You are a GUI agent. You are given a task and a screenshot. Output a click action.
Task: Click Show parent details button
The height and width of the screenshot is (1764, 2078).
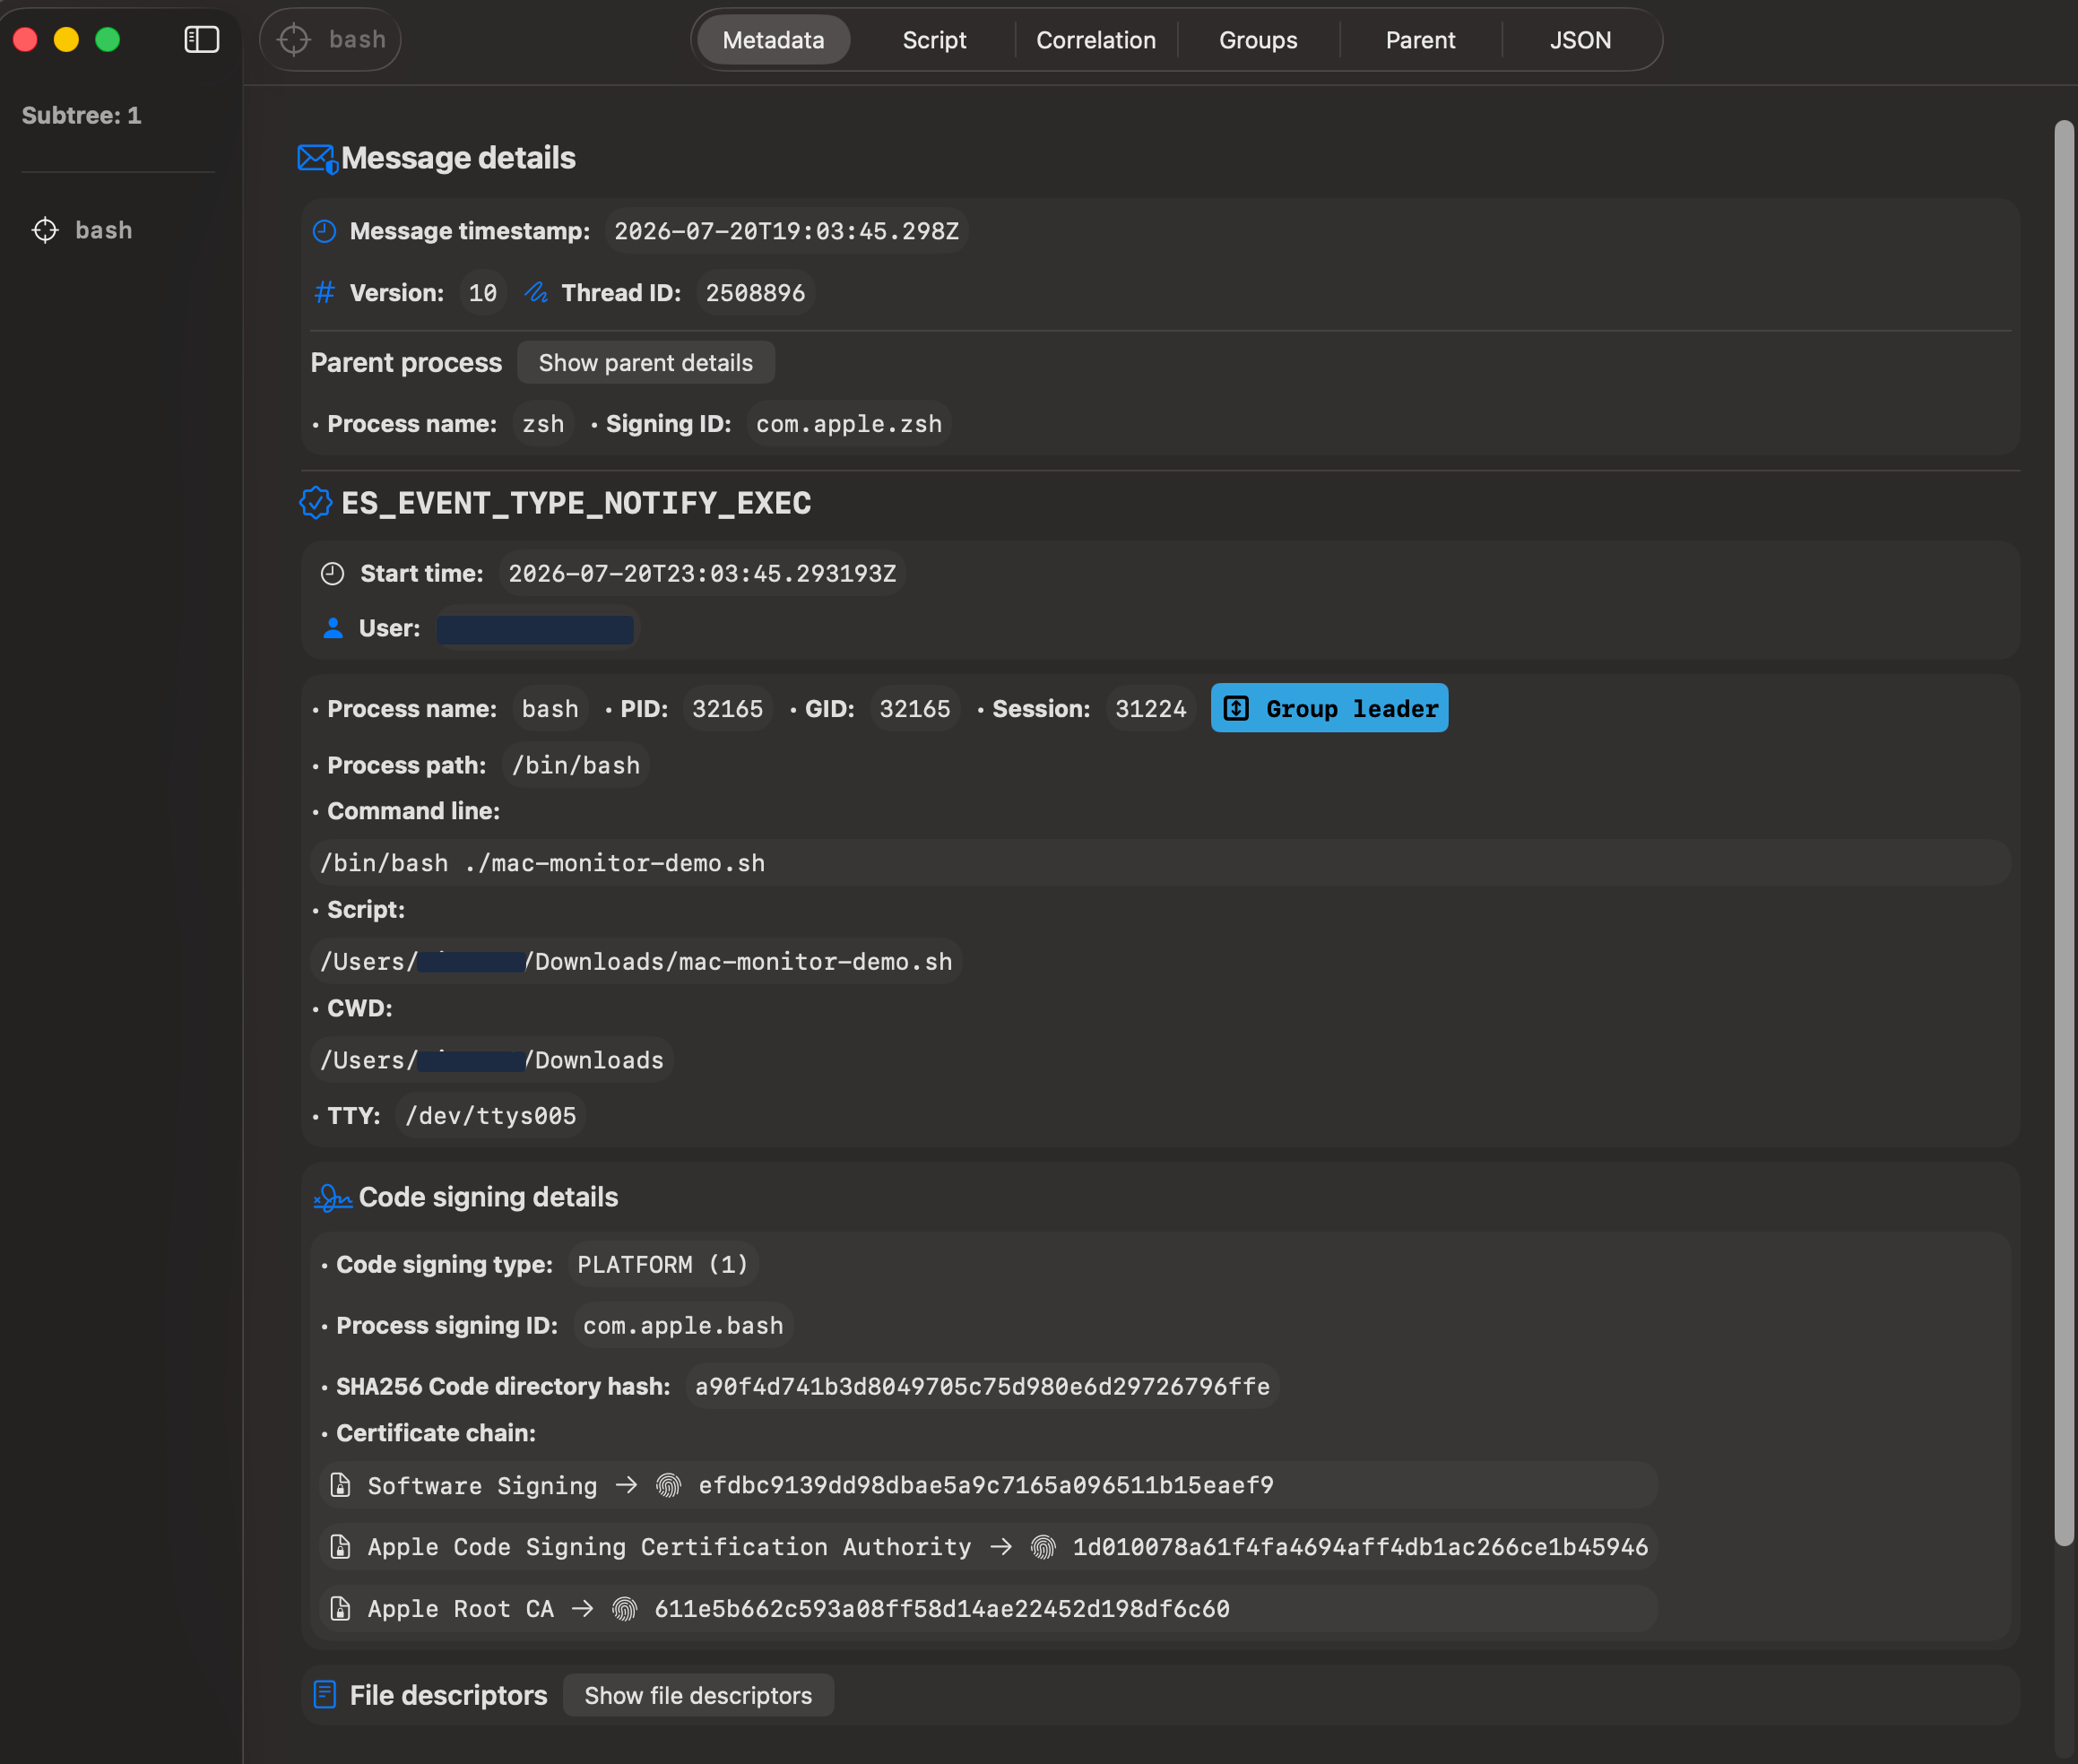[646, 363]
